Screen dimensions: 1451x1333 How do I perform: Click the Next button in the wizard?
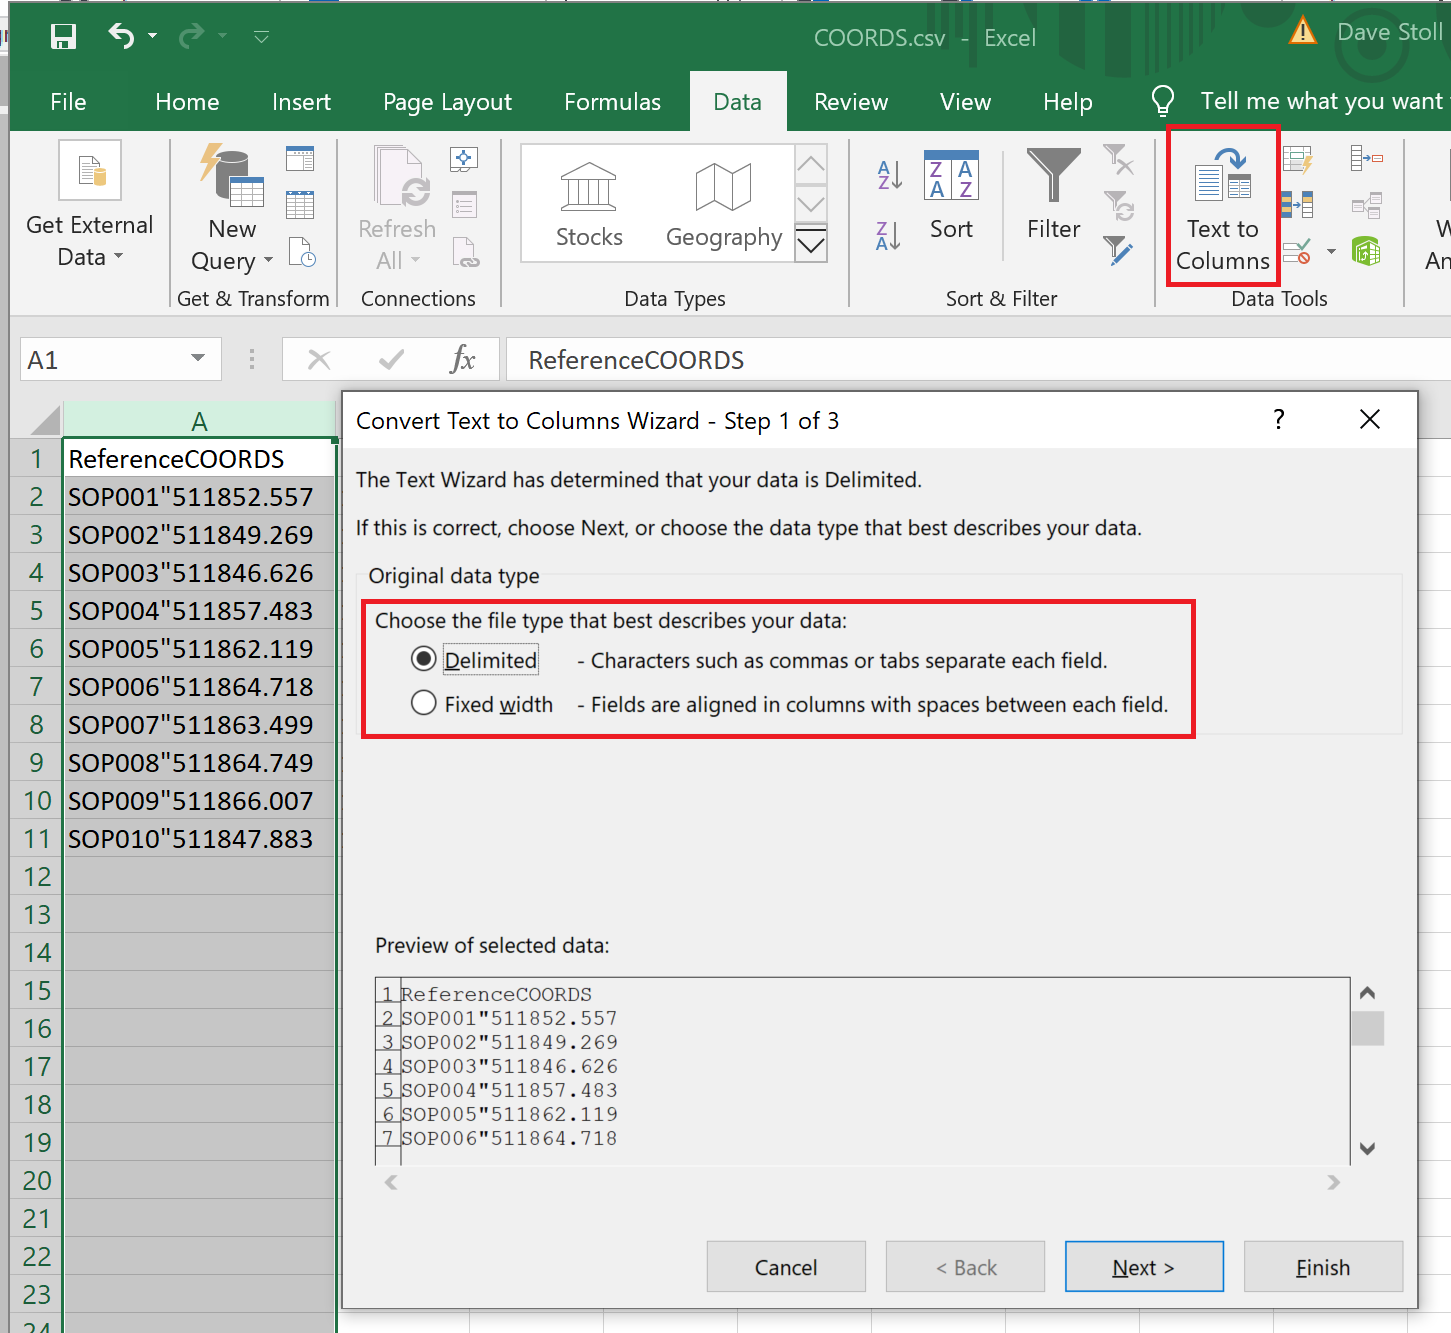(x=1143, y=1266)
